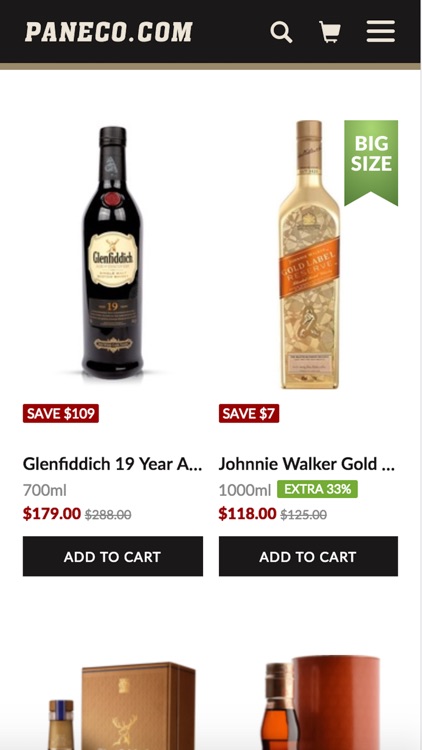Viewport: 422px width, 750px height.
Task: Add Johnnie Walker Gold to cart
Action: (308, 556)
